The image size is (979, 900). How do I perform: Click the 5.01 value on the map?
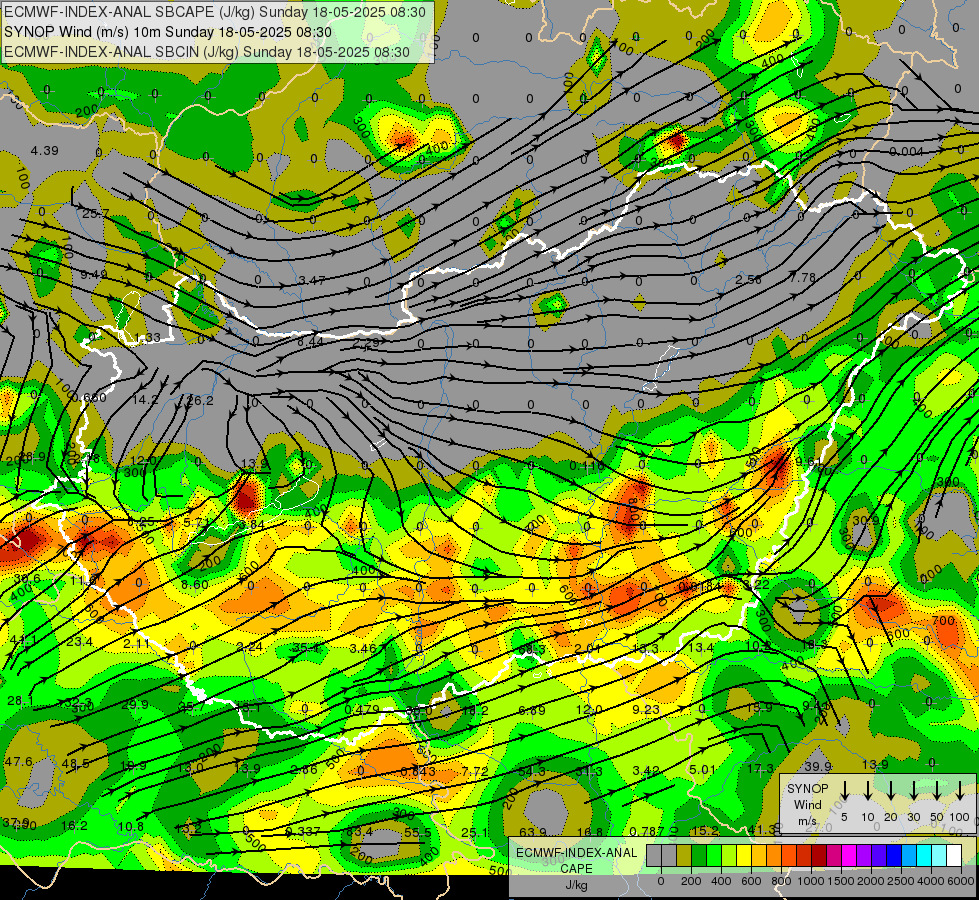pos(702,769)
